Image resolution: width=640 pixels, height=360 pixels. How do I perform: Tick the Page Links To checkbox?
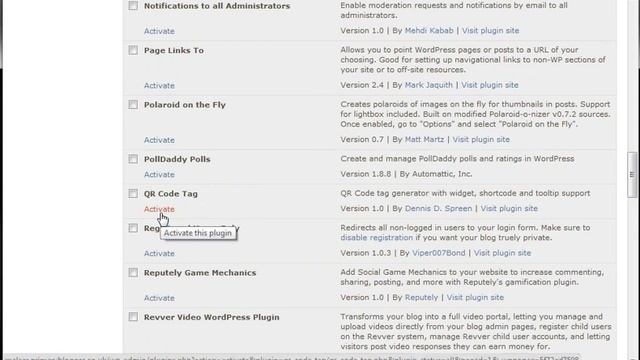(x=133, y=50)
